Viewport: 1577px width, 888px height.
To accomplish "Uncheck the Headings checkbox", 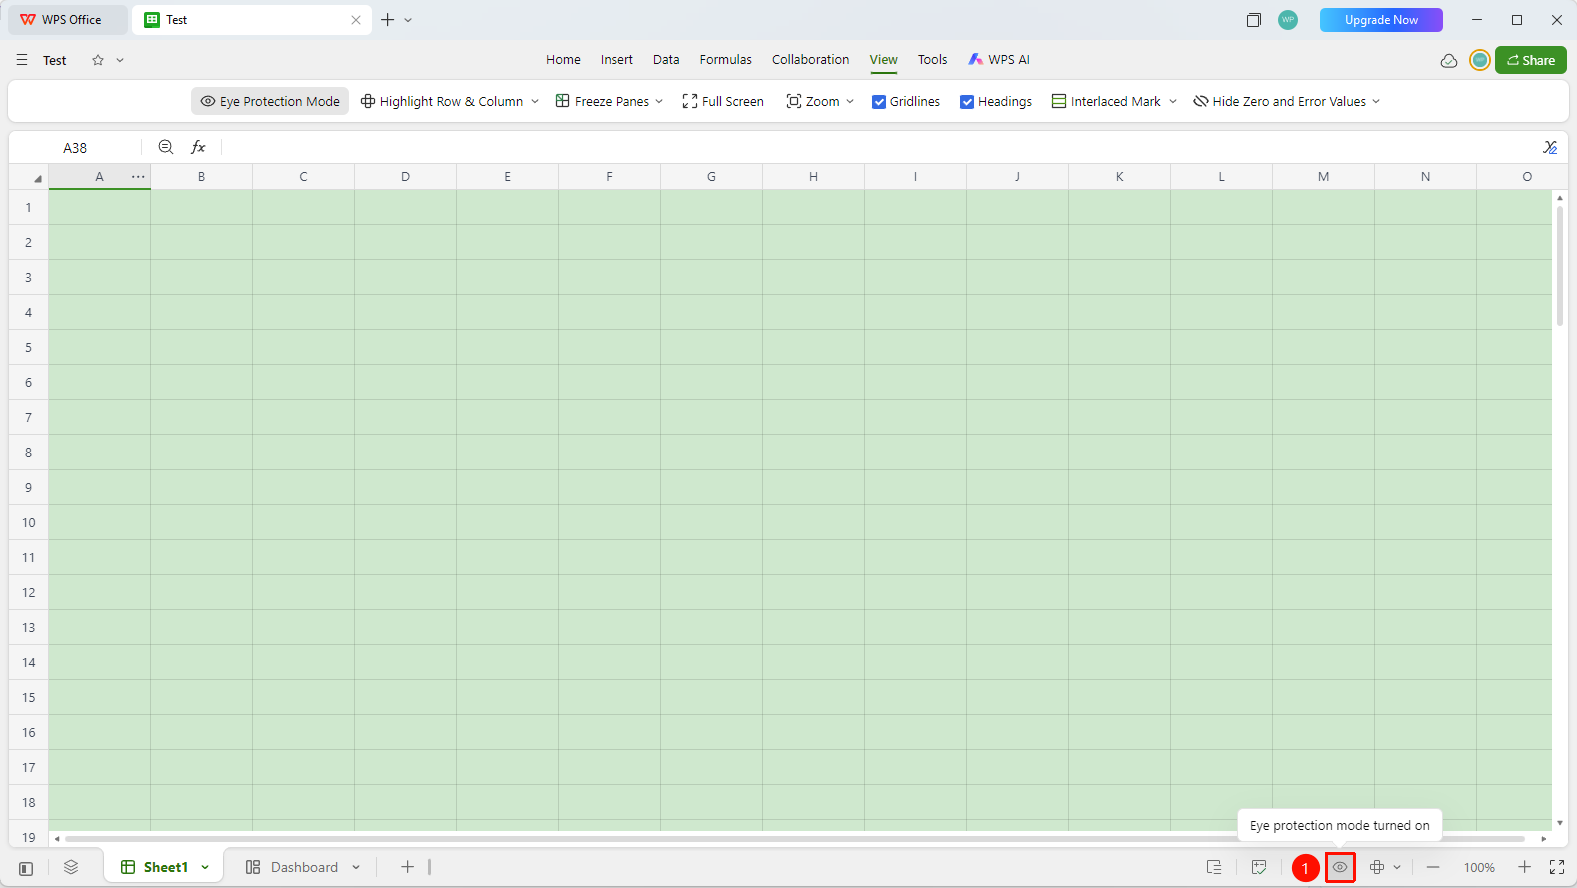I will [x=967, y=102].
